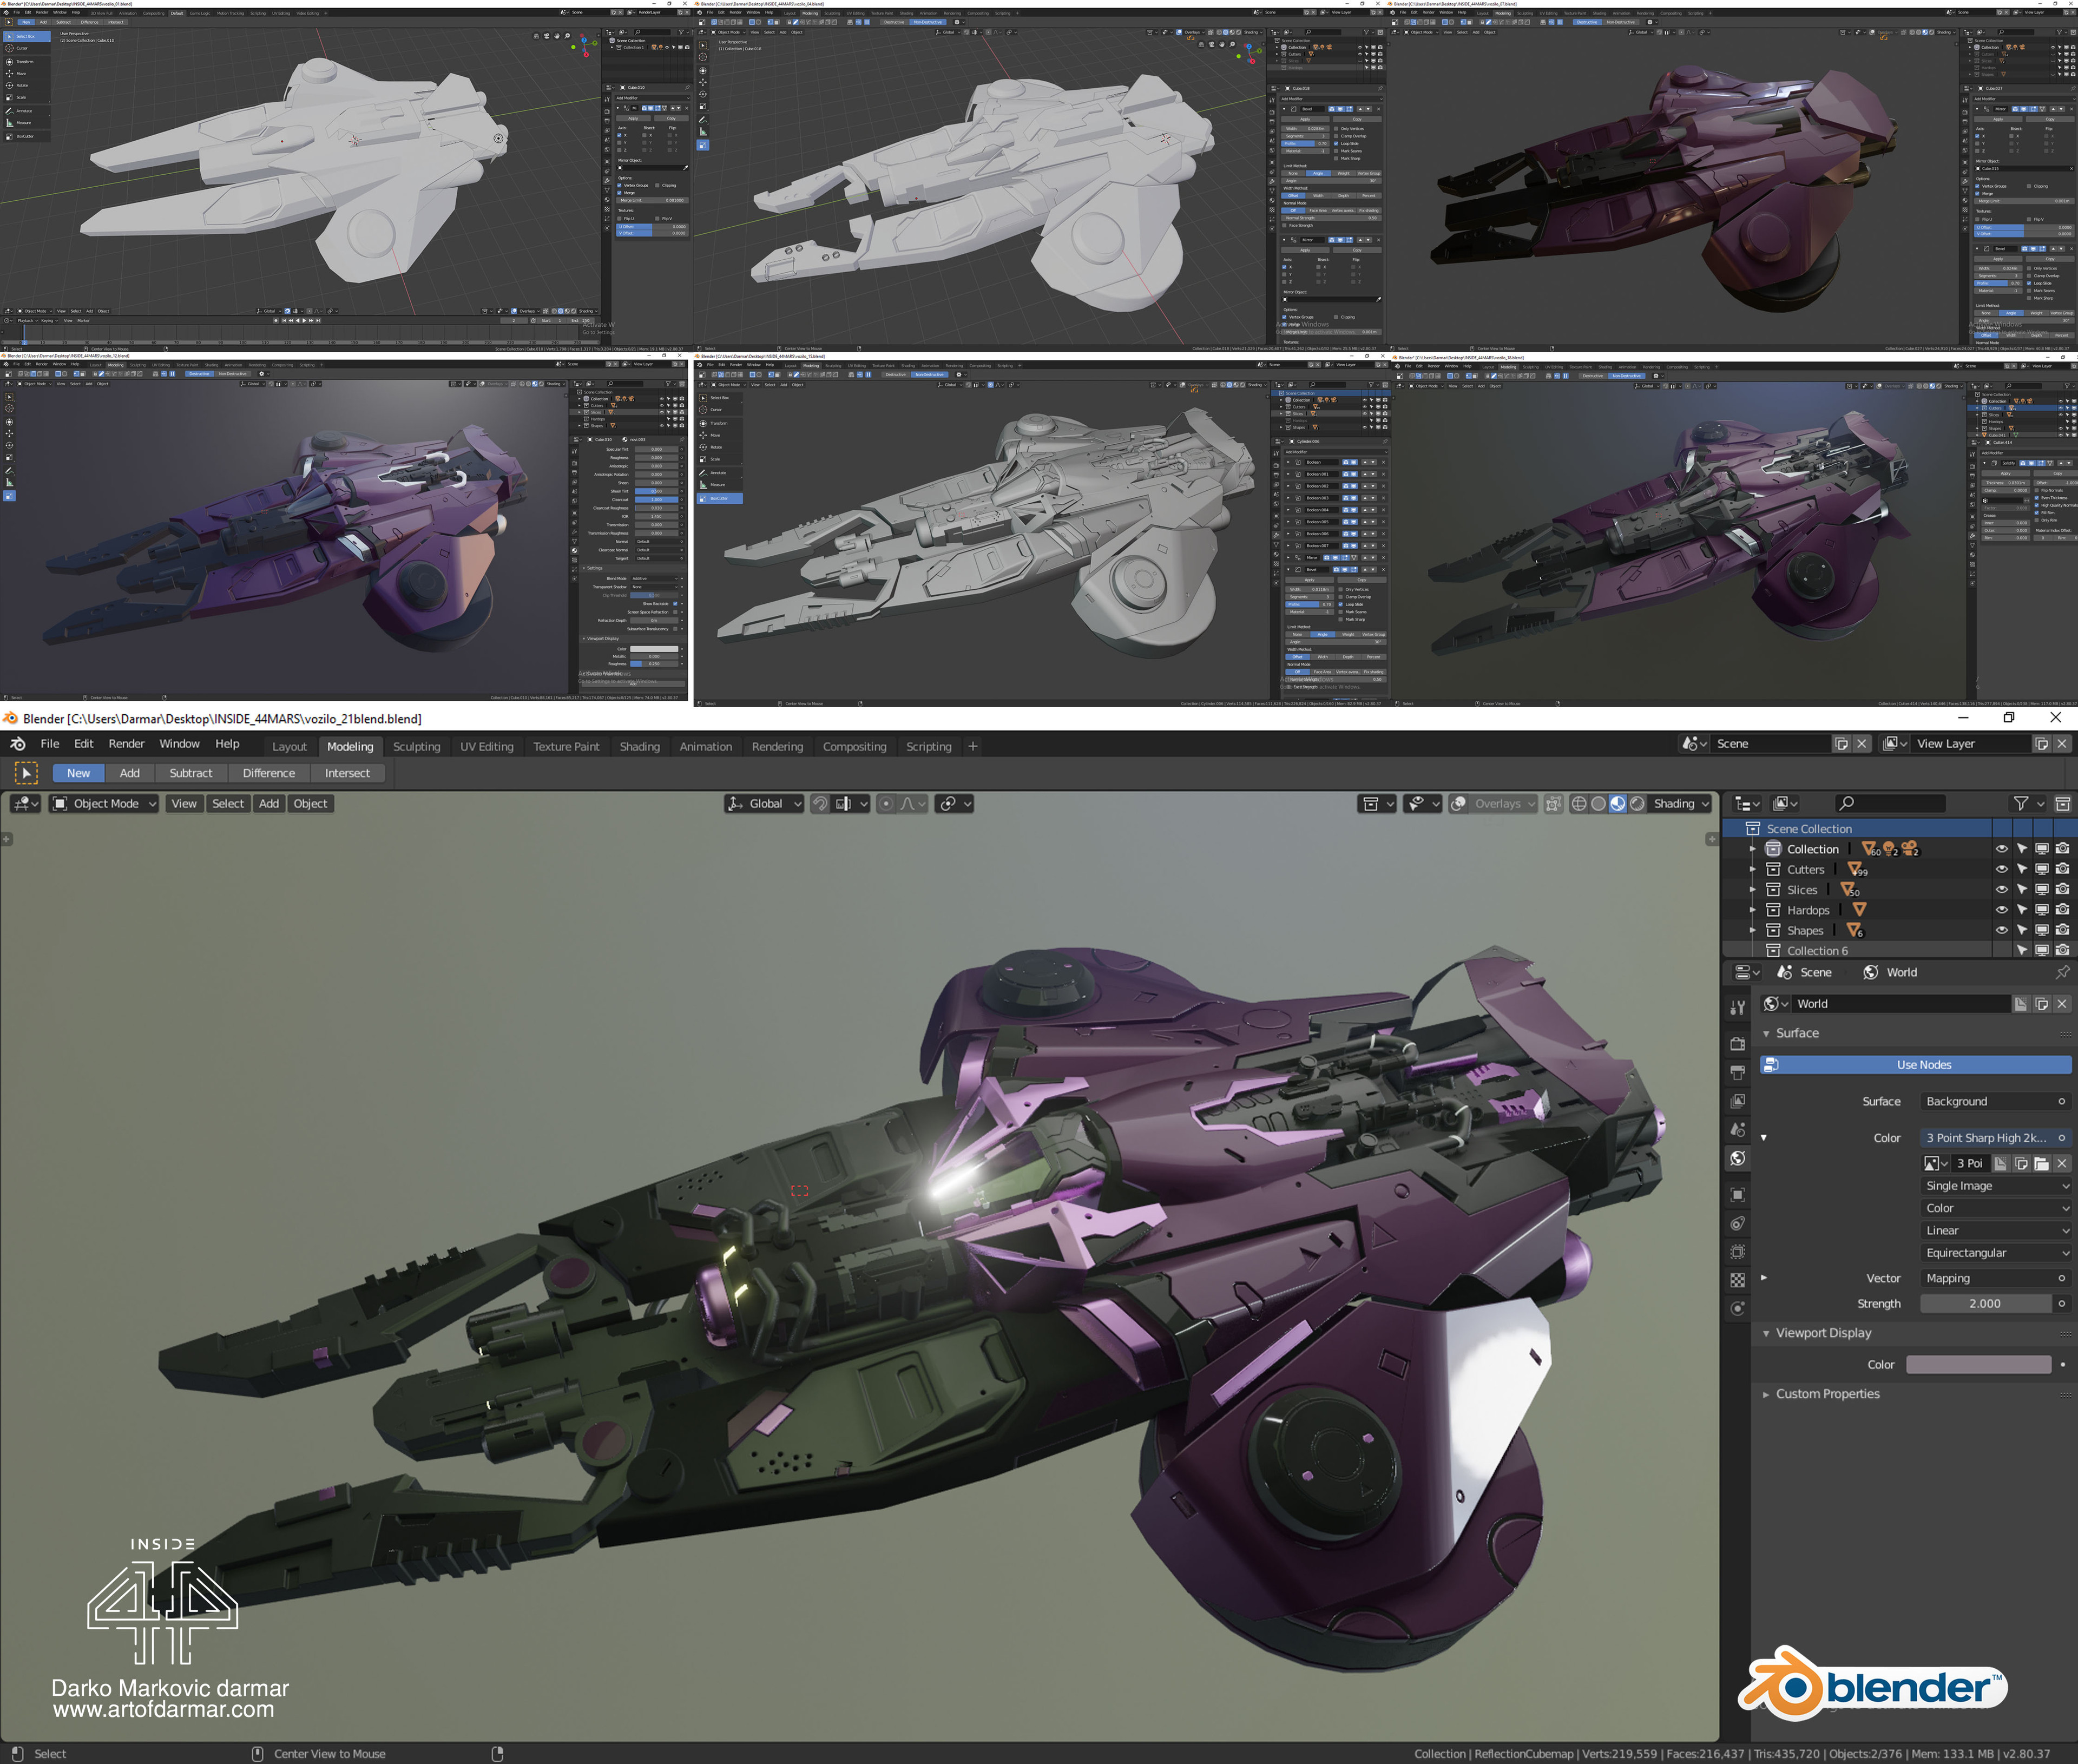Select rendered viewport shading

(x=1637, y=804)
